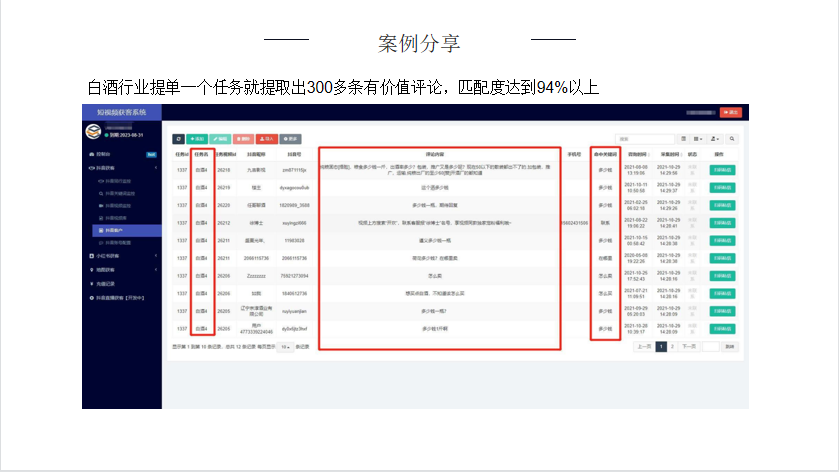Expand the 小红书获客 sidebar menu
This screenshot has height=472, width=839.
pos(120,256)
